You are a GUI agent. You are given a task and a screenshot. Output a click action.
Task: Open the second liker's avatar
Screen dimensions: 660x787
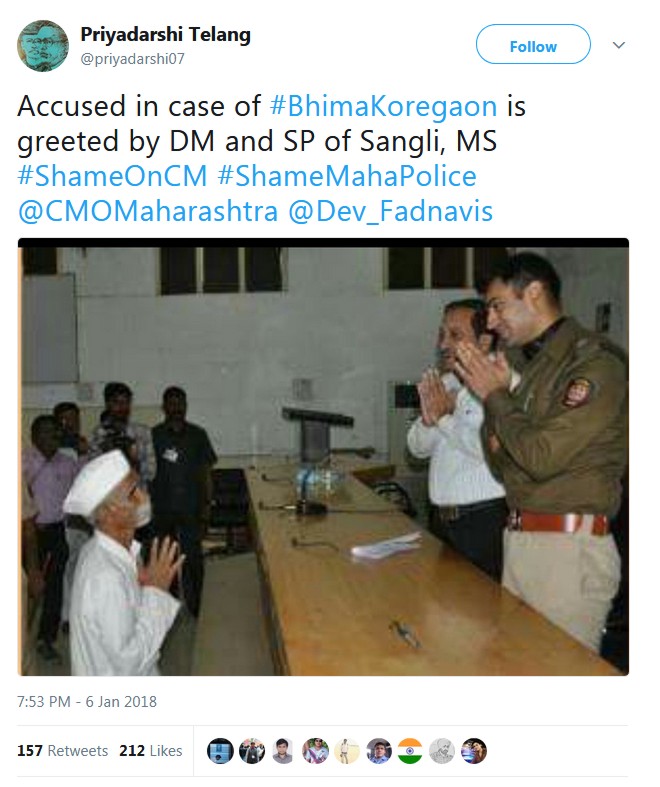point(252,751)
